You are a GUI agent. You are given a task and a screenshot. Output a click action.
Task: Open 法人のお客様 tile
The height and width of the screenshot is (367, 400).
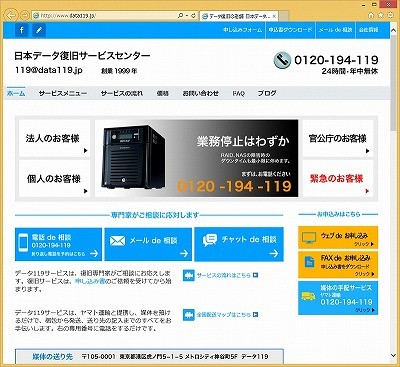[54, 138]
